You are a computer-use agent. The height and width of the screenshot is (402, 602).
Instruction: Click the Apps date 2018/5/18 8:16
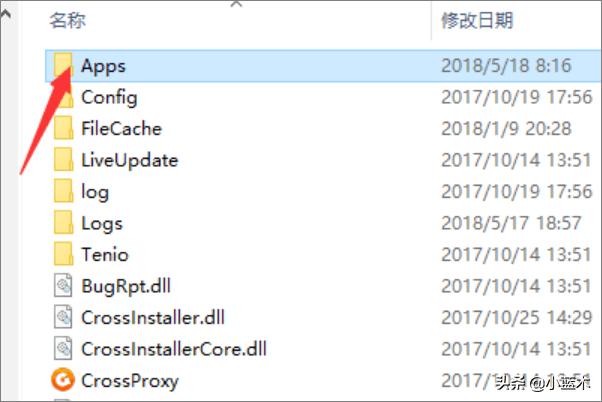[506, 66]
